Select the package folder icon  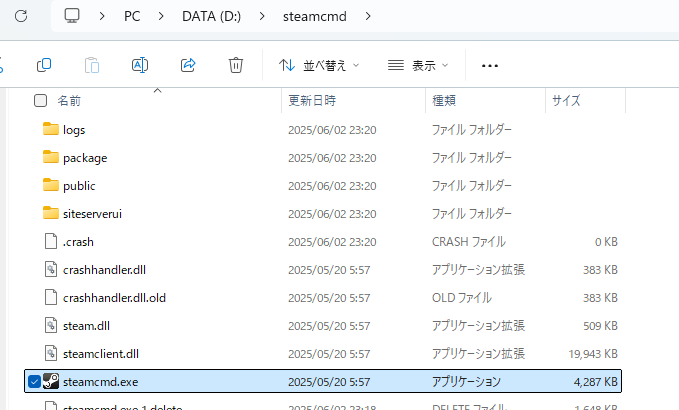[x=51, y=157]
